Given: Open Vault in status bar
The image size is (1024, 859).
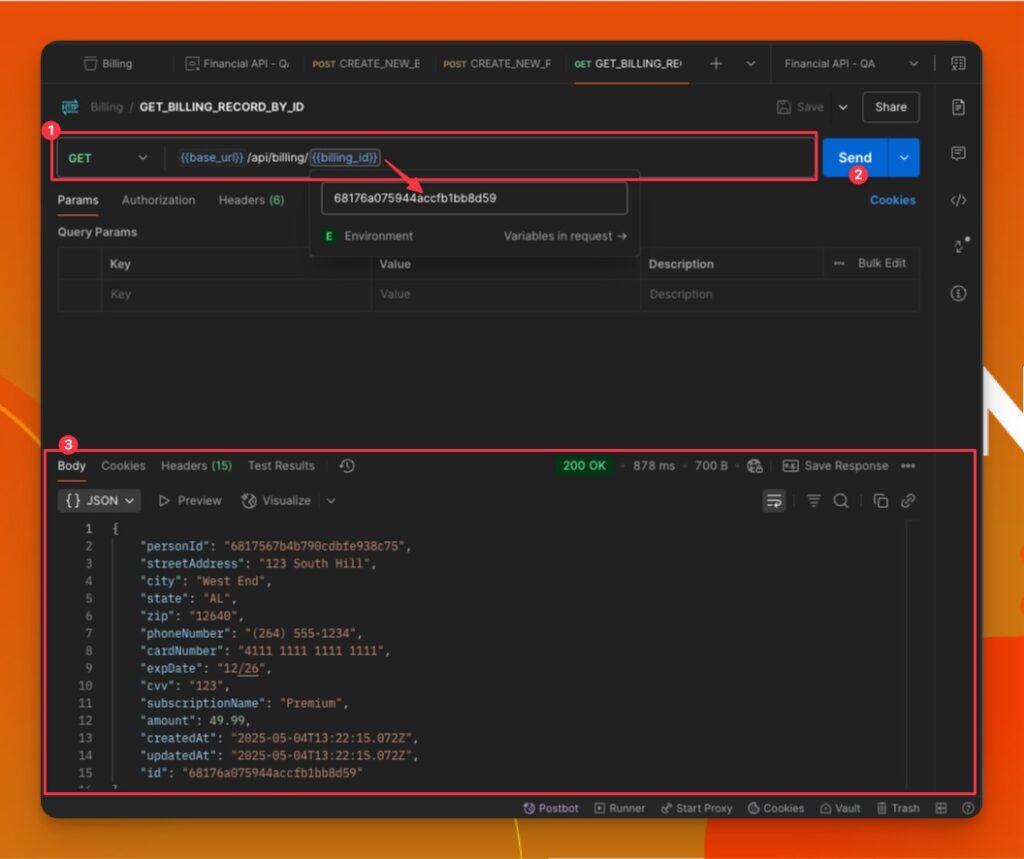Looking at the screenshot, I should point(840,809).
